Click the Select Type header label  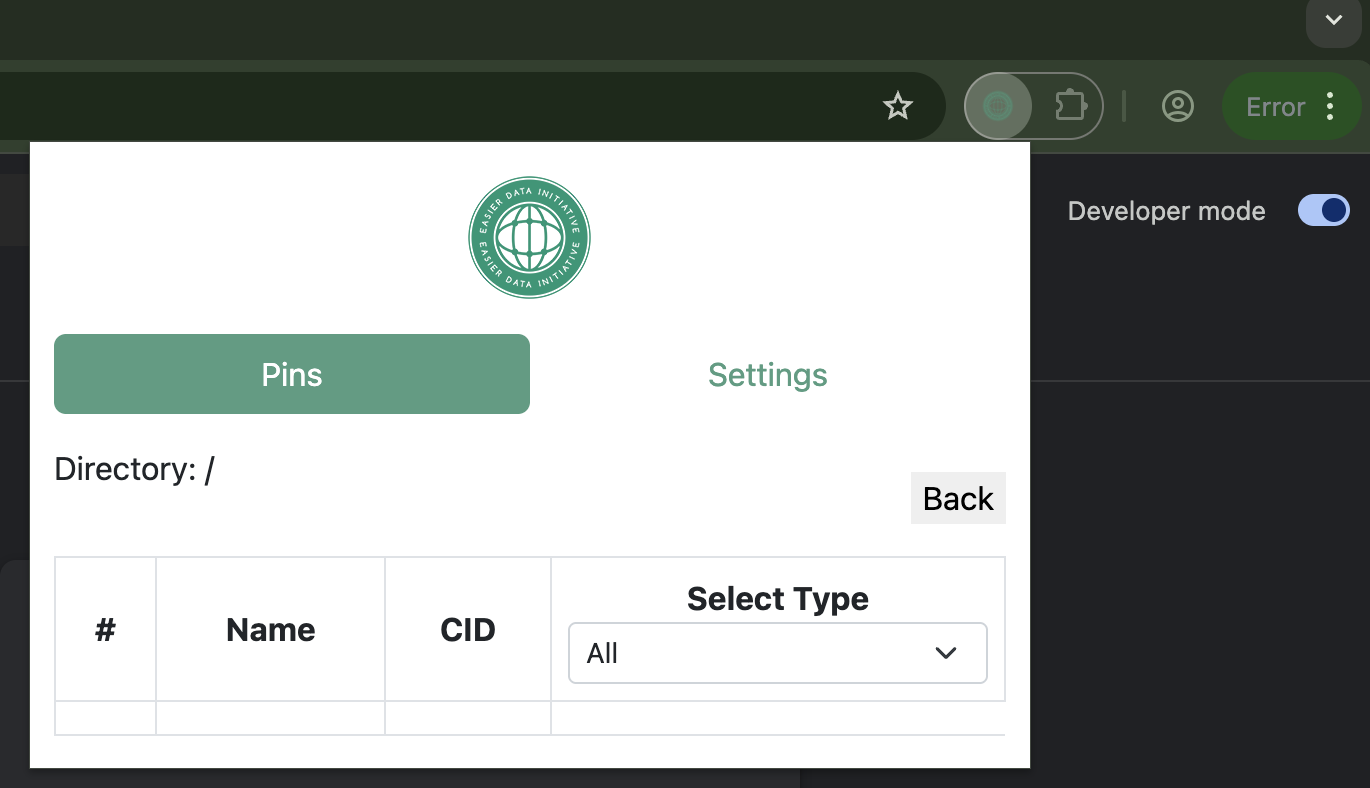click(778, 599)
